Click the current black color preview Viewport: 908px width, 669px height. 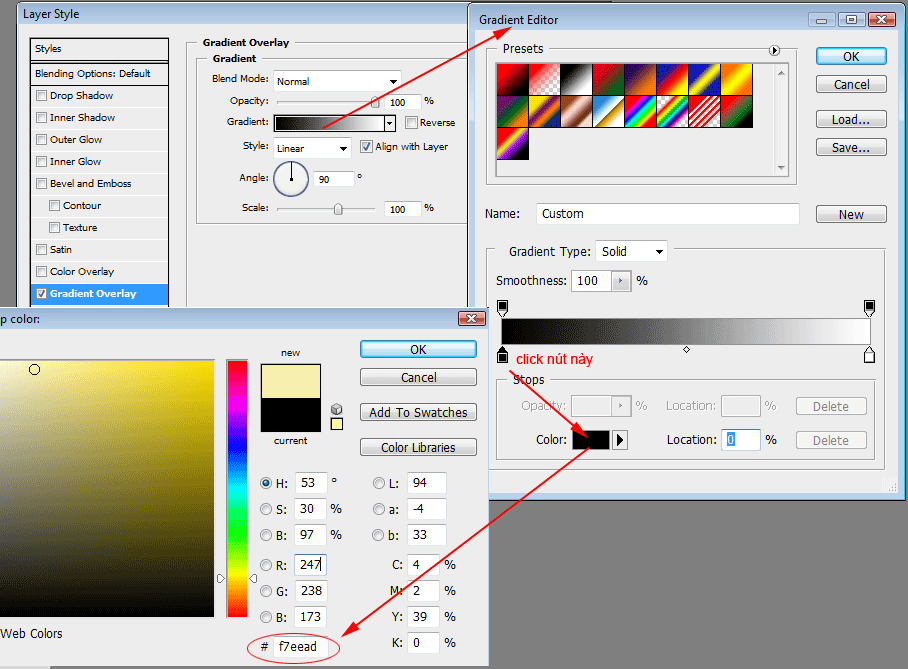[291, 415]
